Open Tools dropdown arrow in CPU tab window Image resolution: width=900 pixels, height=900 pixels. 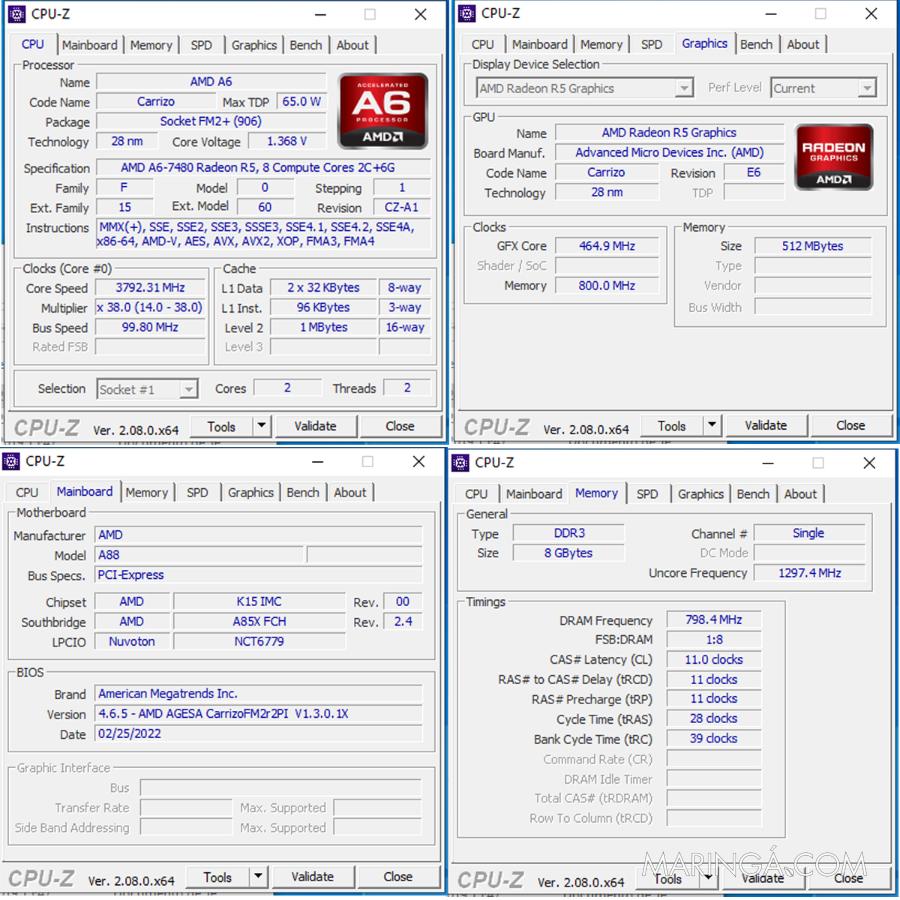(x=262, y=425)
